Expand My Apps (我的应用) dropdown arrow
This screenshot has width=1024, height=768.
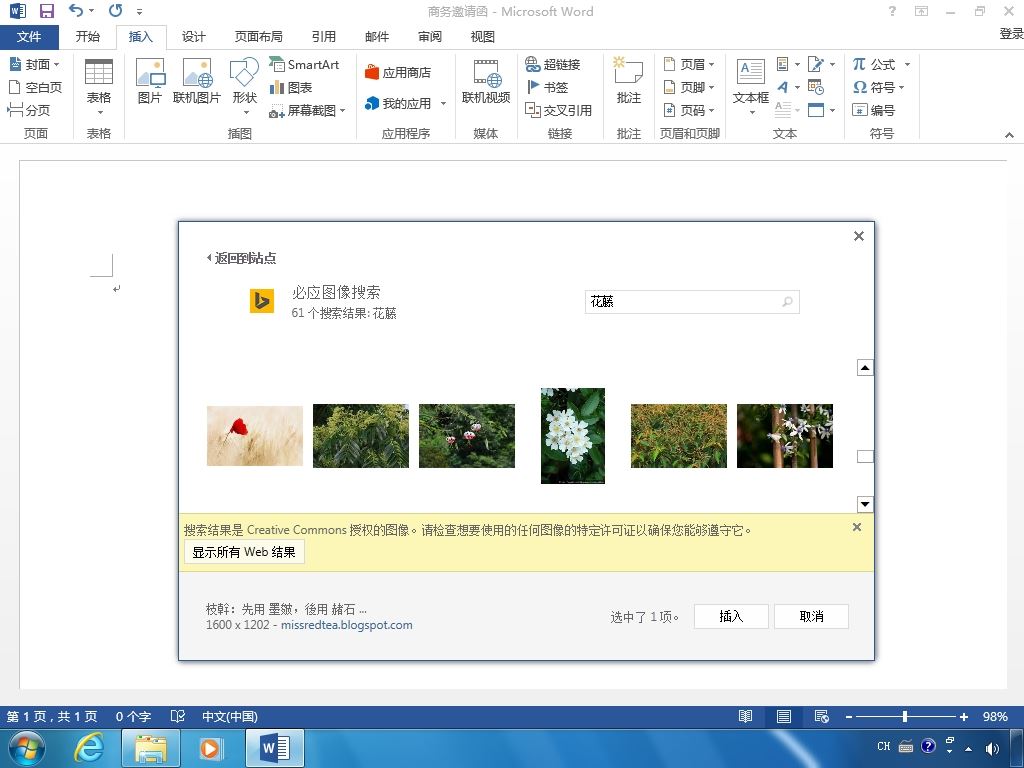tap(443, 103)
